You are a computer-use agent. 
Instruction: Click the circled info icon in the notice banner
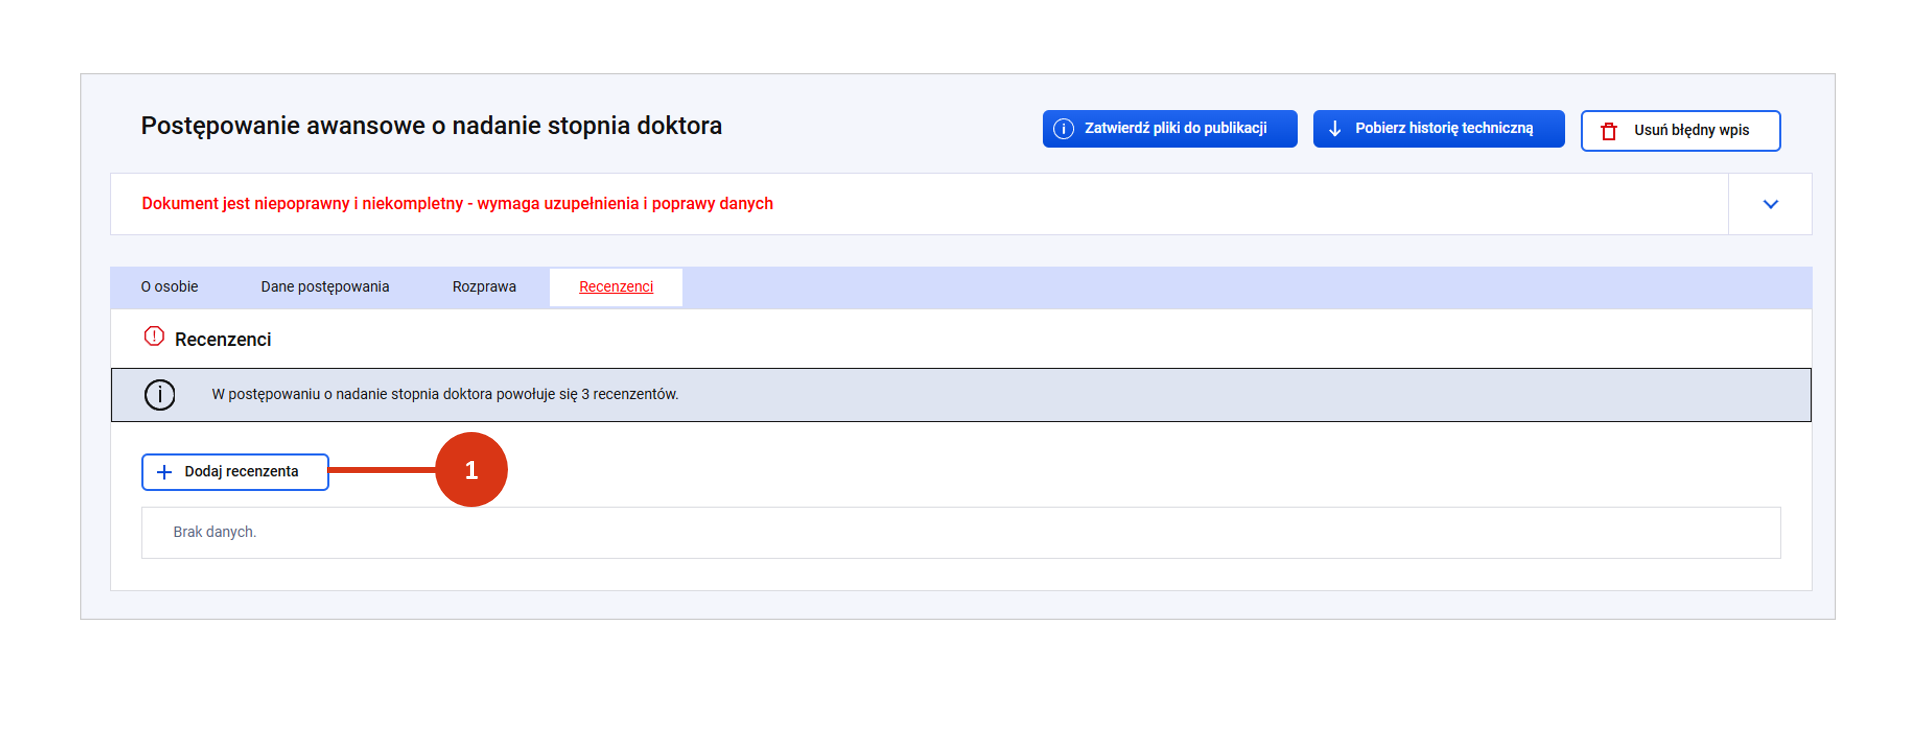[160, 395]
